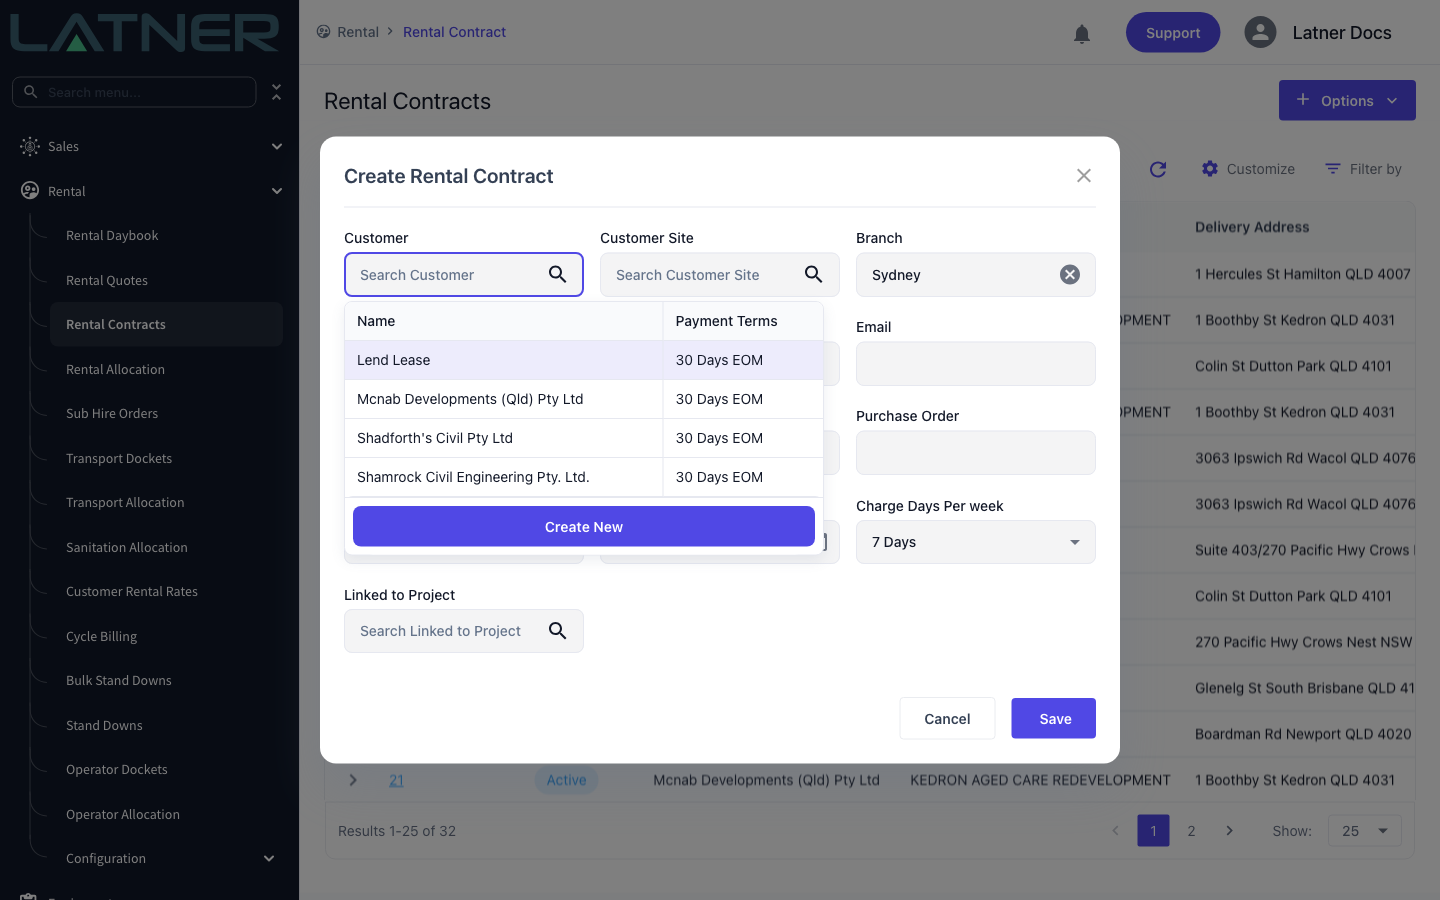
Task: Click Create New customer button
Action: point(584,526)
